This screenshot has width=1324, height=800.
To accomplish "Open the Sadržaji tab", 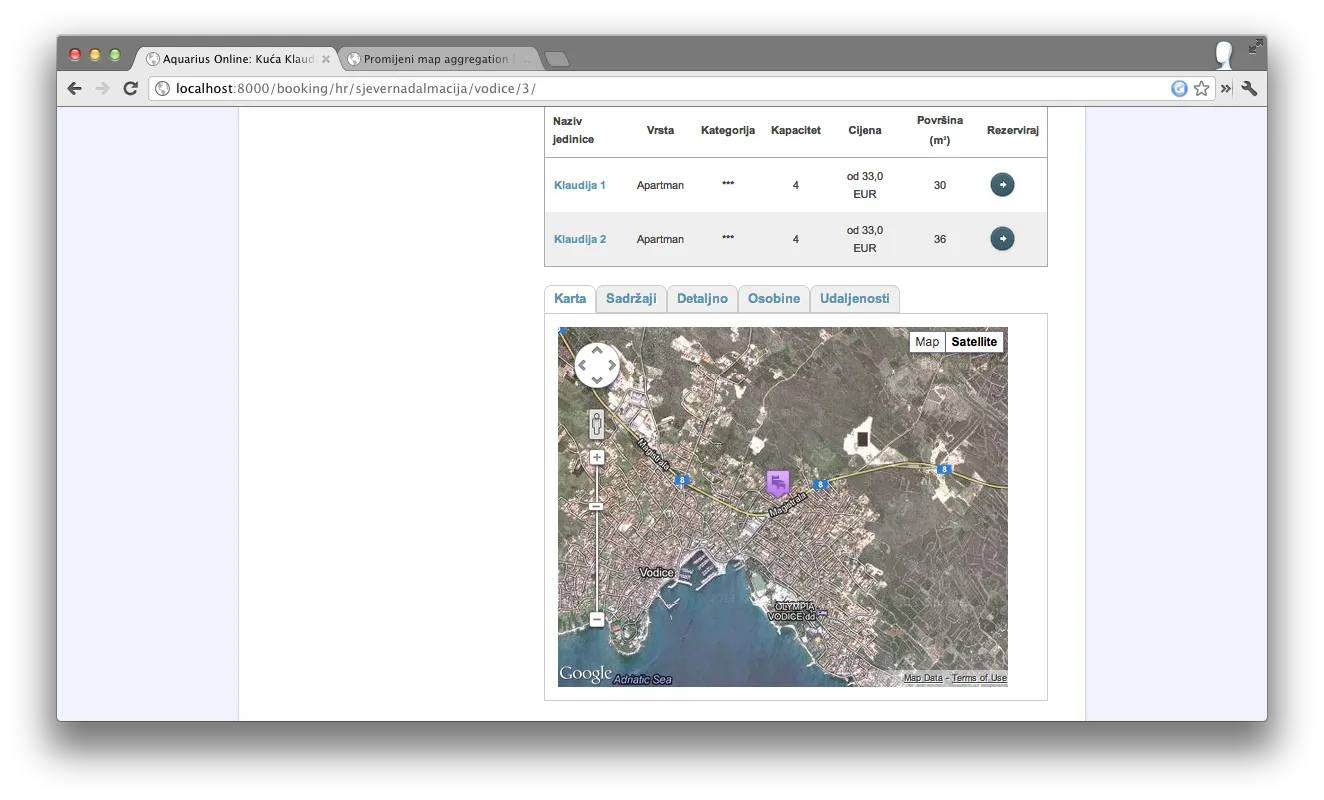I will pyautogui.click(x=631, y=299).
